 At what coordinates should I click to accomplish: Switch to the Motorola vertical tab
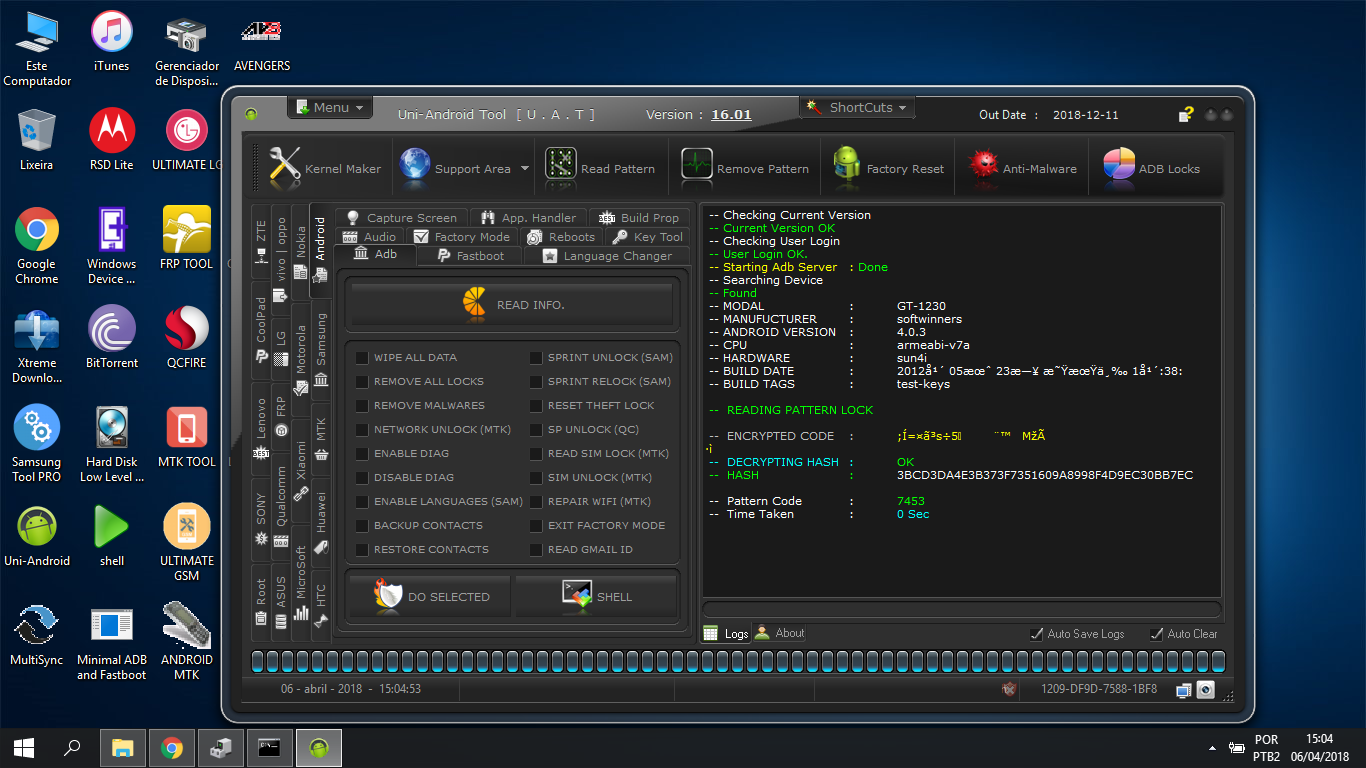point(301,358)
